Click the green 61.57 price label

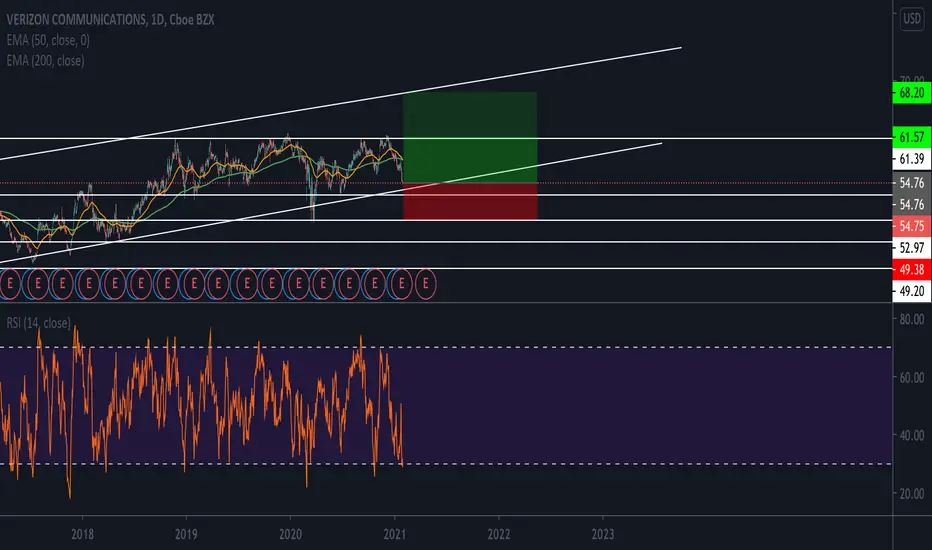tap(912, 137)
